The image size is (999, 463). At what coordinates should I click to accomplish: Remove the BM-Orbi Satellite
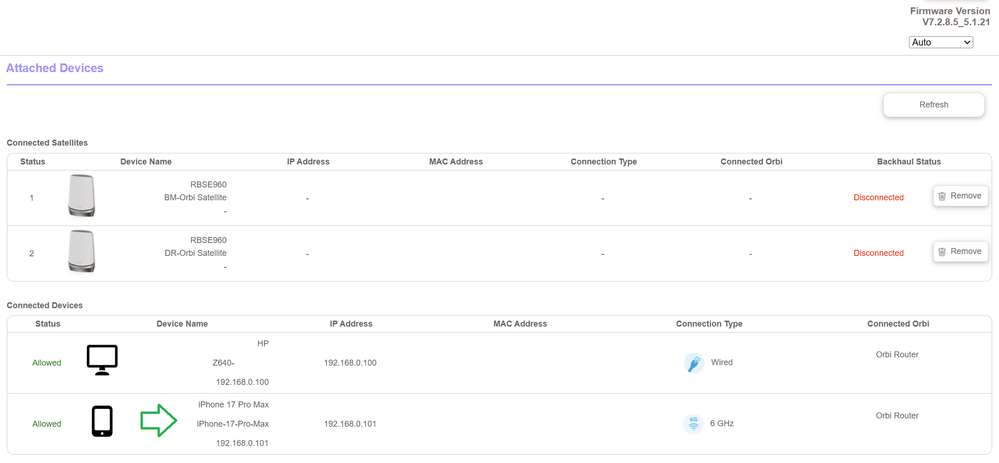[x=960, y=196]
